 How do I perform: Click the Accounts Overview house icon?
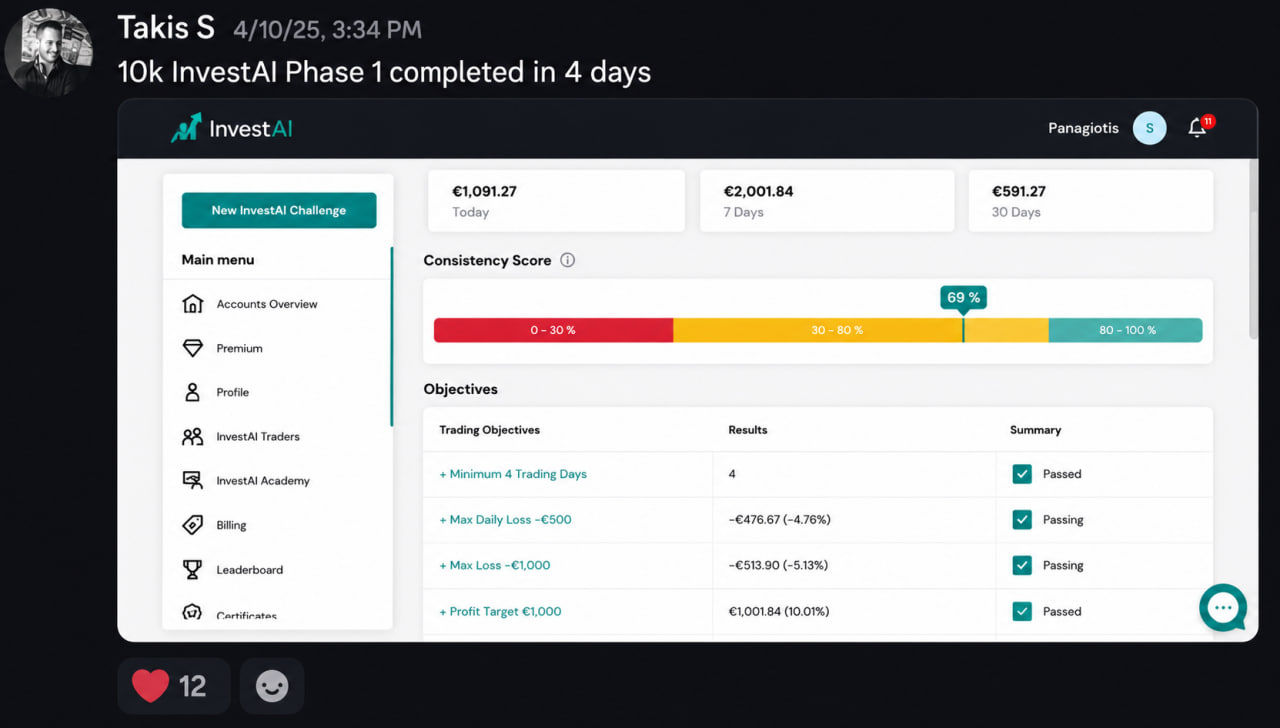pyautogui.click(x=193, y=304)
